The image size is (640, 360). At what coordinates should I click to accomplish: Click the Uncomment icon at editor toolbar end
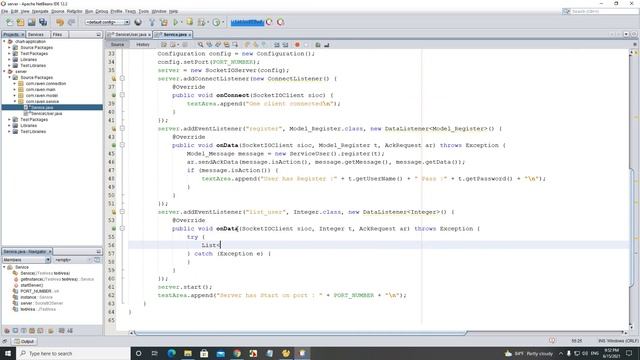(327, 44)
